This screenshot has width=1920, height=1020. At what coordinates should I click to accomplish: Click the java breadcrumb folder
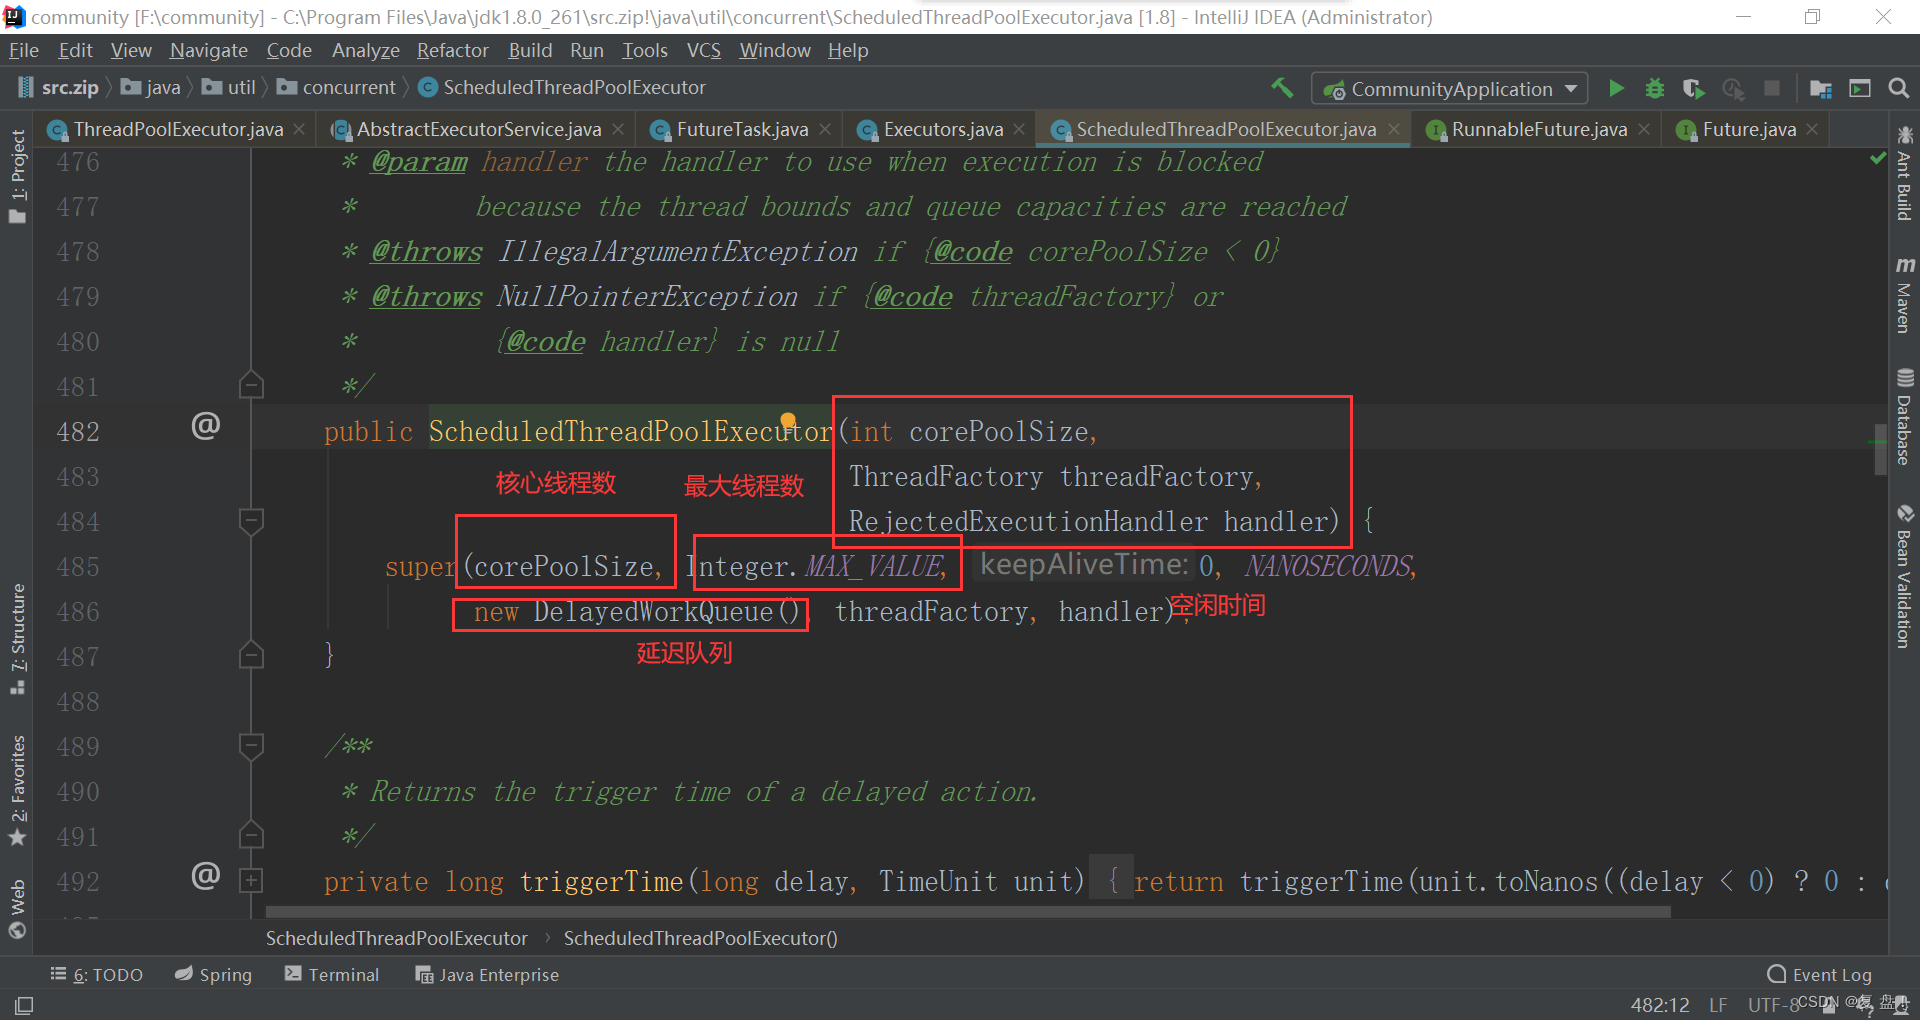click(151, 88)
